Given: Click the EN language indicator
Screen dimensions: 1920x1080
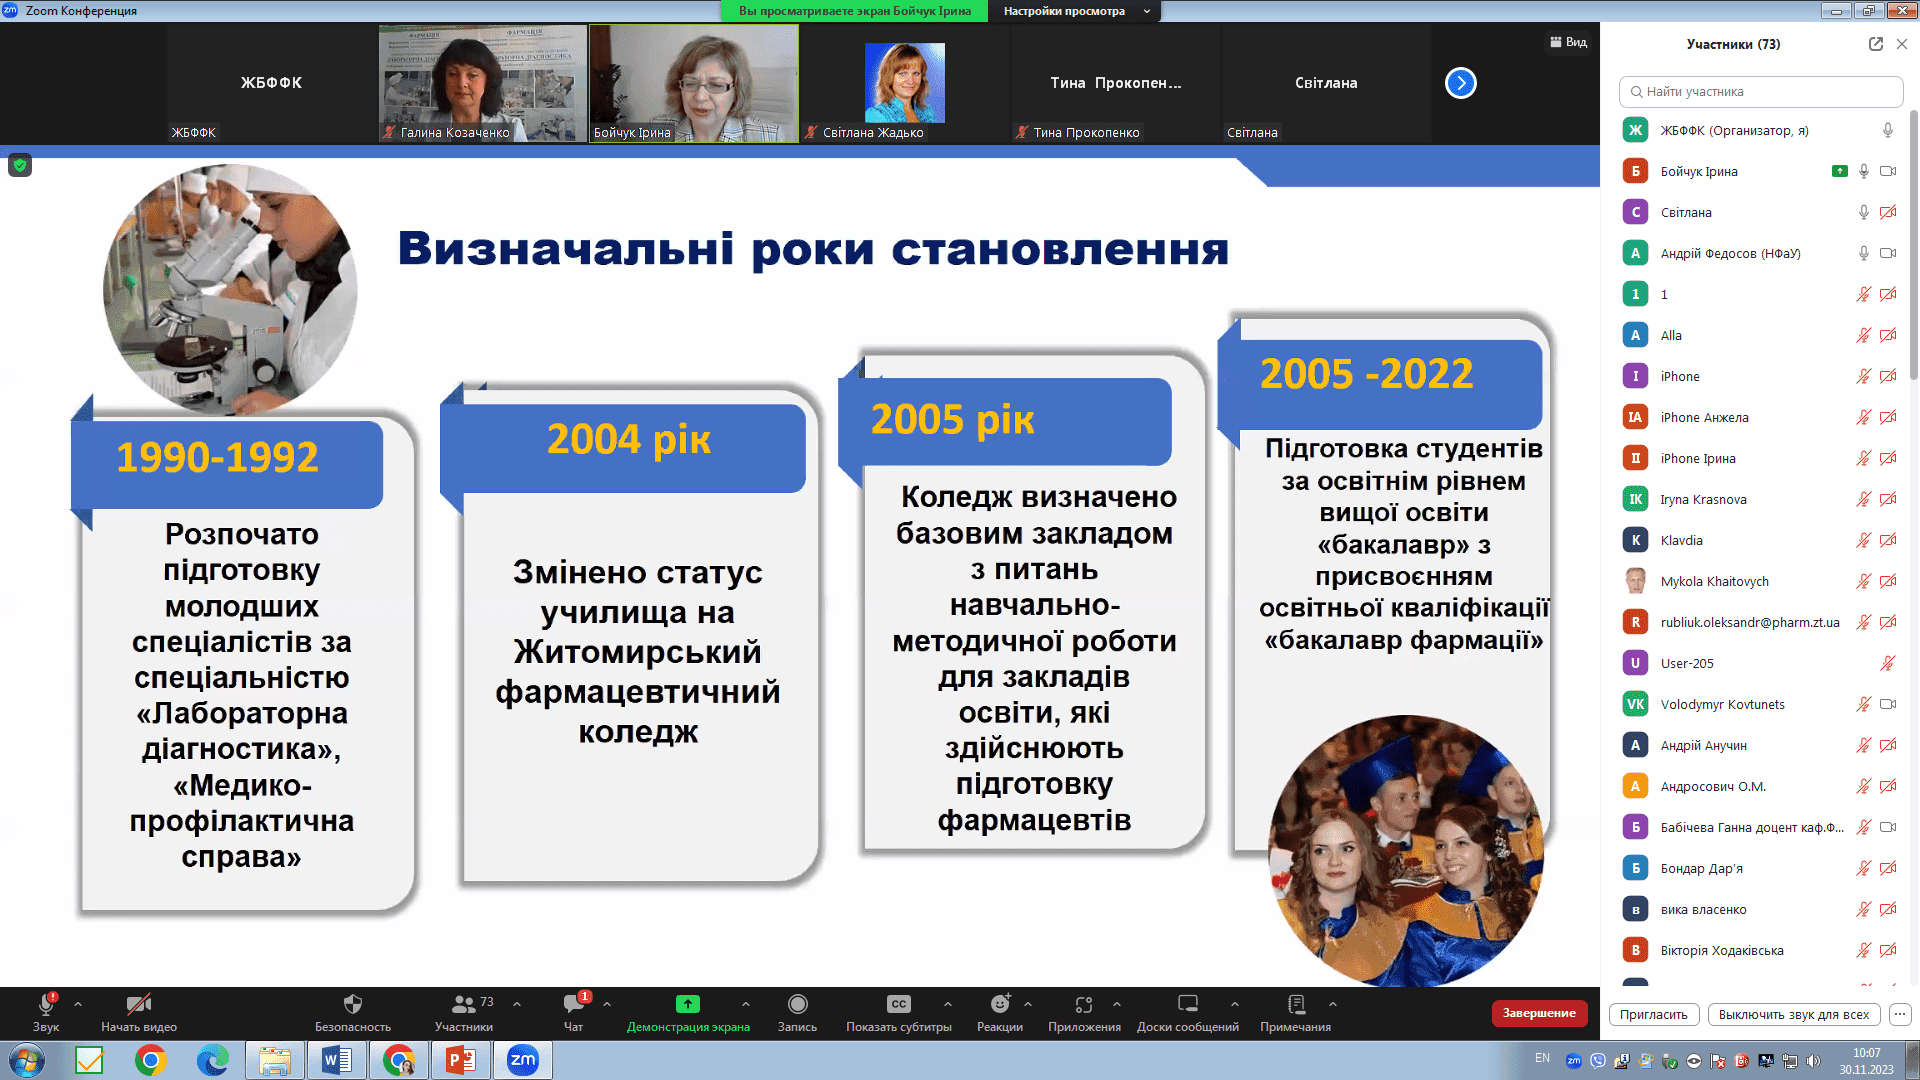Looking at the screenshot, I should (x=1542, y=1058).
